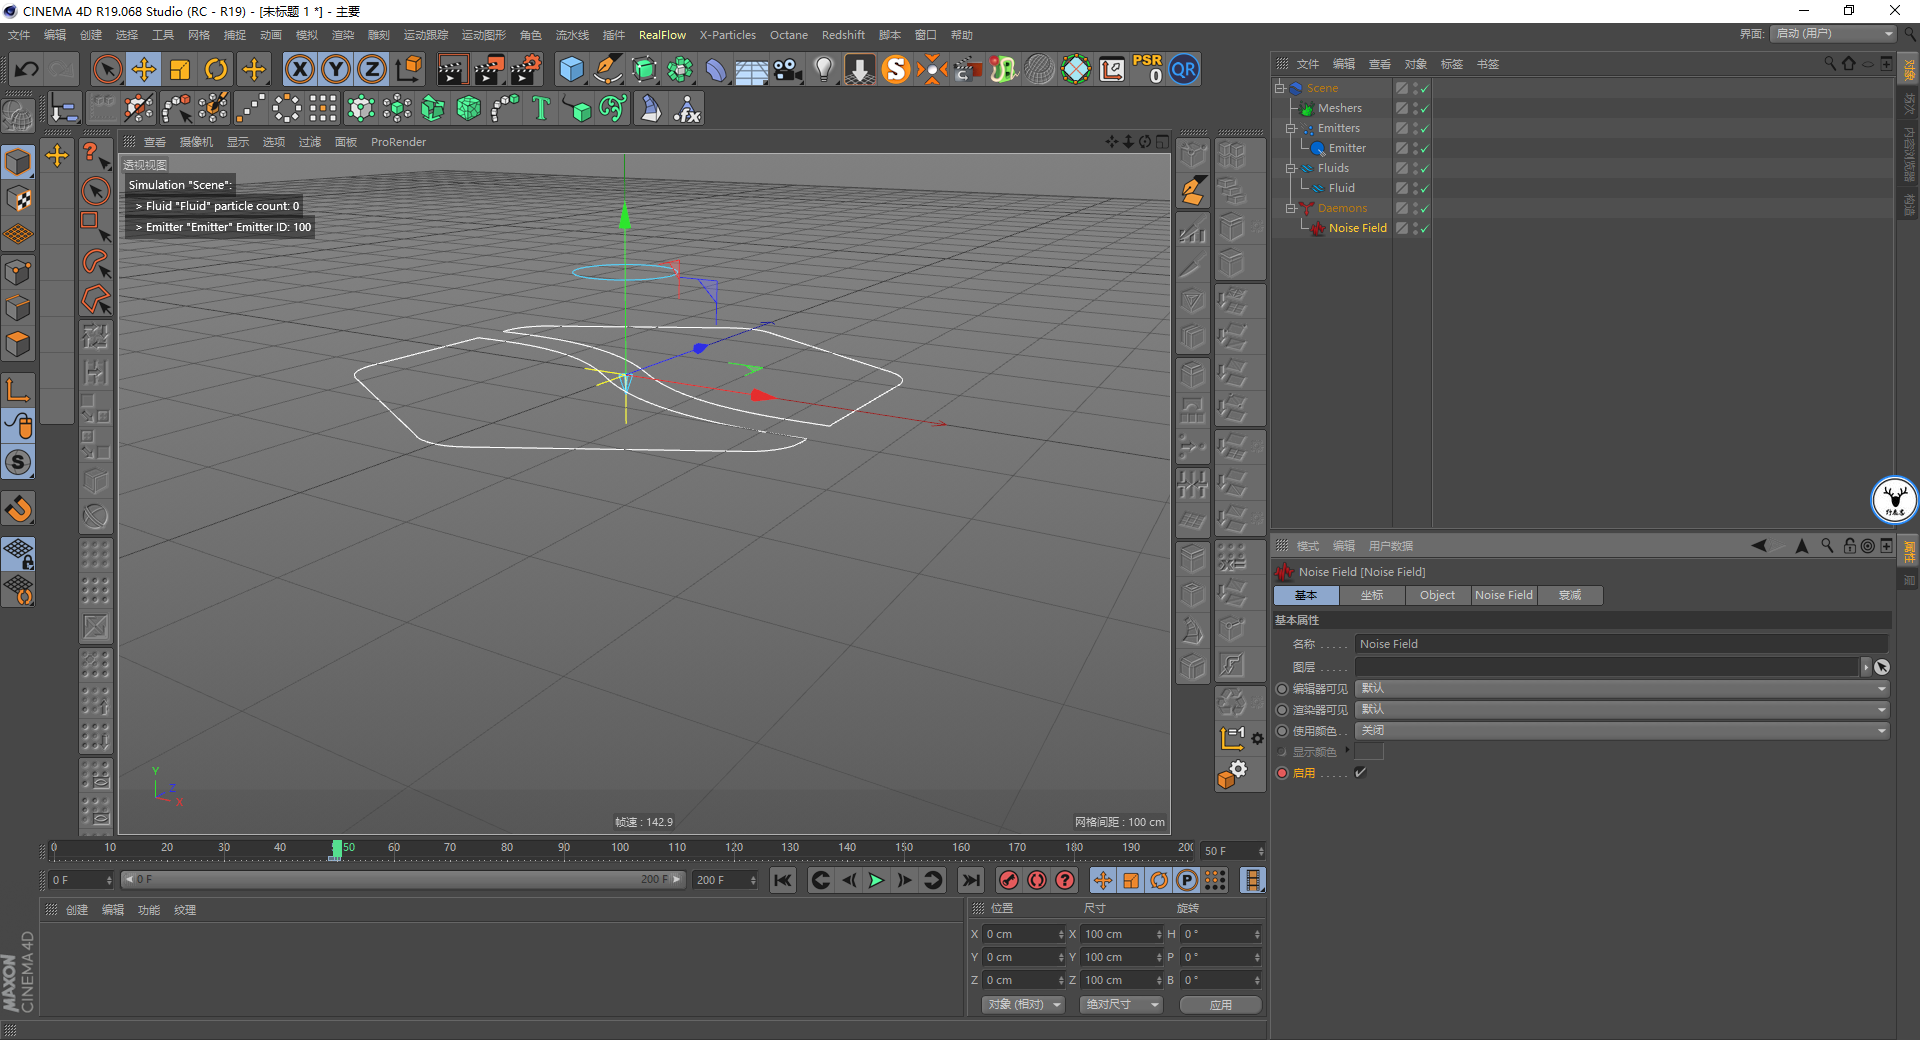The height and width of the screenshot is (1040, 1920).
Task: Activate the Scale tool in top toolbar
Action: pyautogui.click(x=180, y=69)
